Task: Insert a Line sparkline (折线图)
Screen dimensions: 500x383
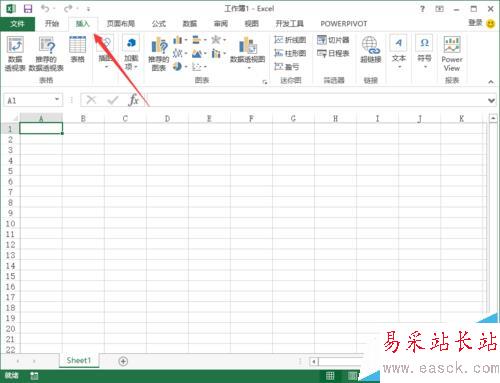Action: 290,40
